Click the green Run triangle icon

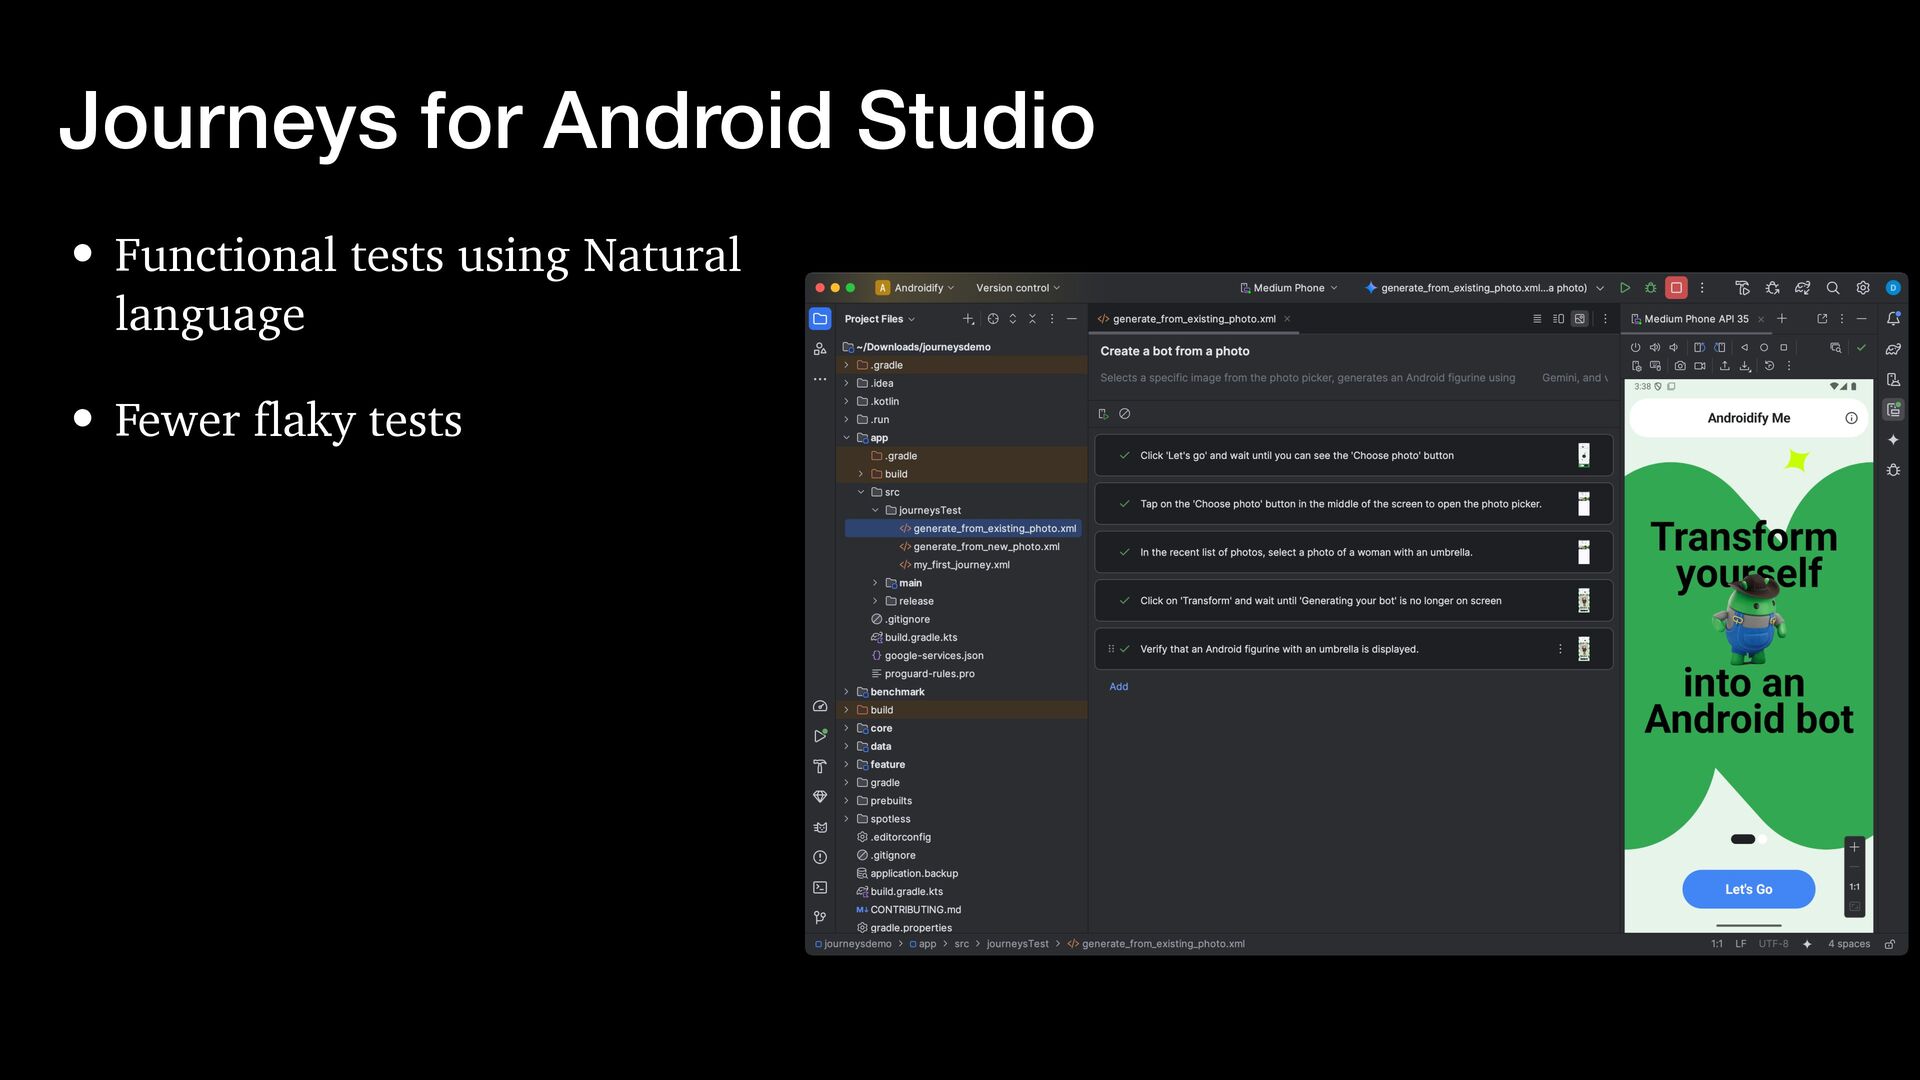[x=1625, y=288]
